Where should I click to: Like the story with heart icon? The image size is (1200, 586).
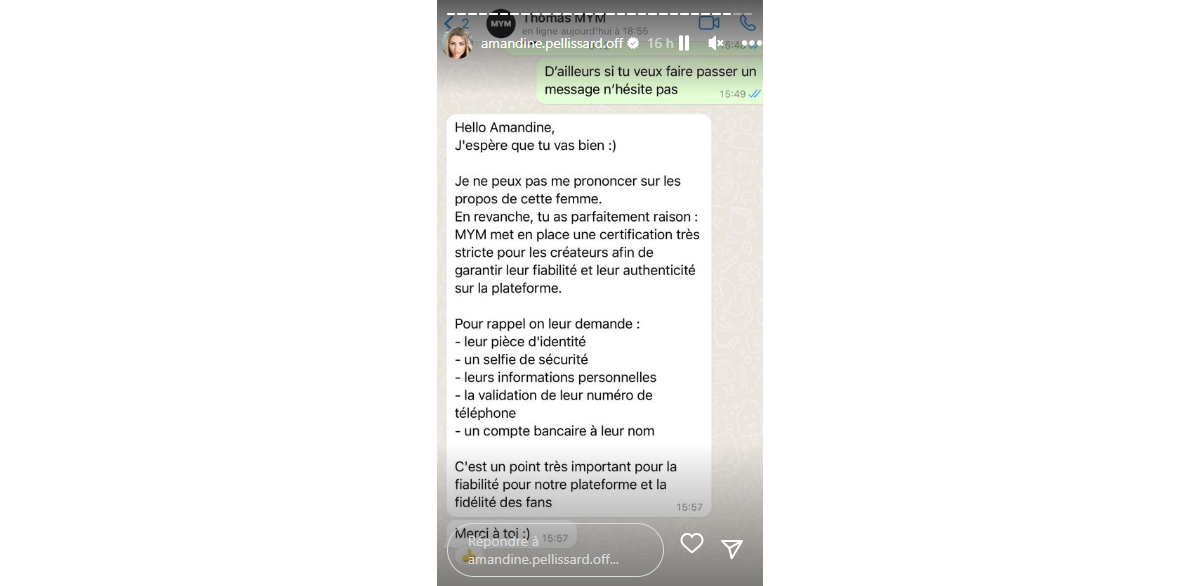692,544
